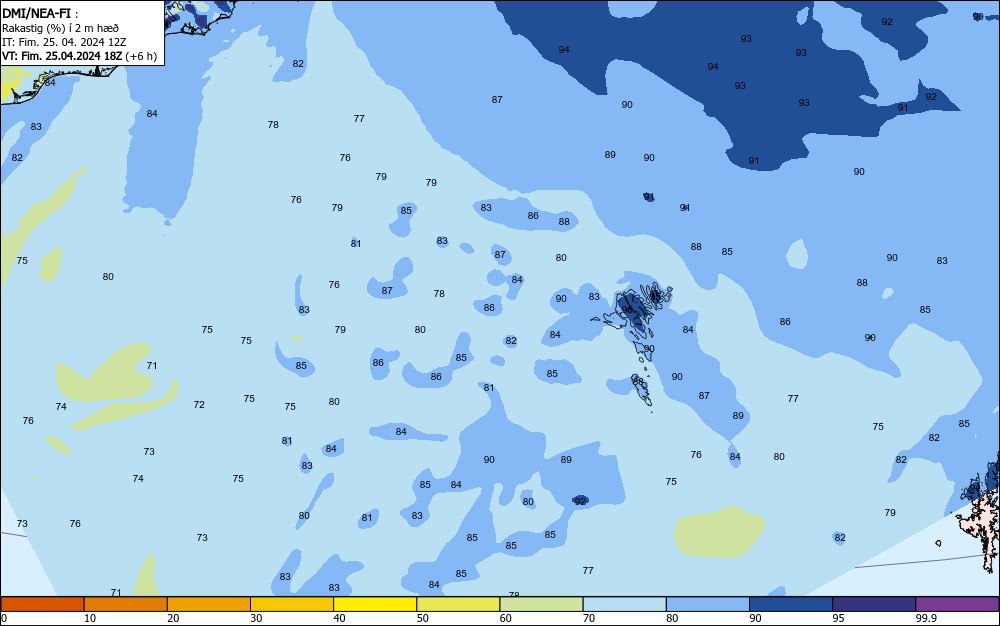Image resolution: width=1000 pixels, height=626 pixels.
Task: Click the 80–90 medium blue legend swatch
Action: click(x=708, y=604)
